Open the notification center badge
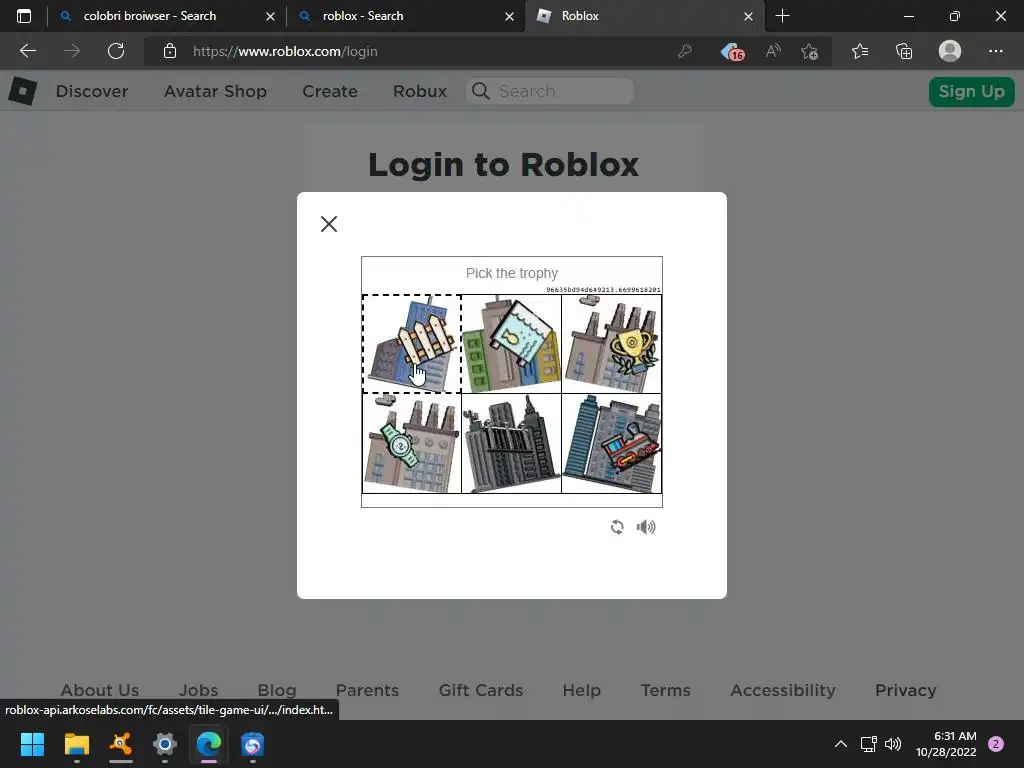The width and height of the screenshot is (1024, 768). 996,744
